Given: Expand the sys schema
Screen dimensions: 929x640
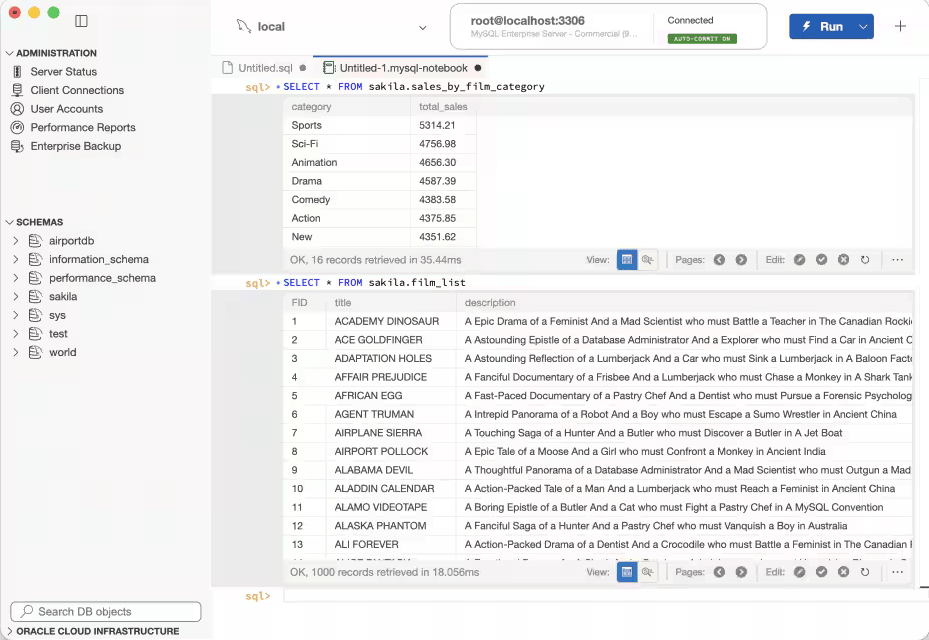Looking at the screenshot, I should [16, 315].
